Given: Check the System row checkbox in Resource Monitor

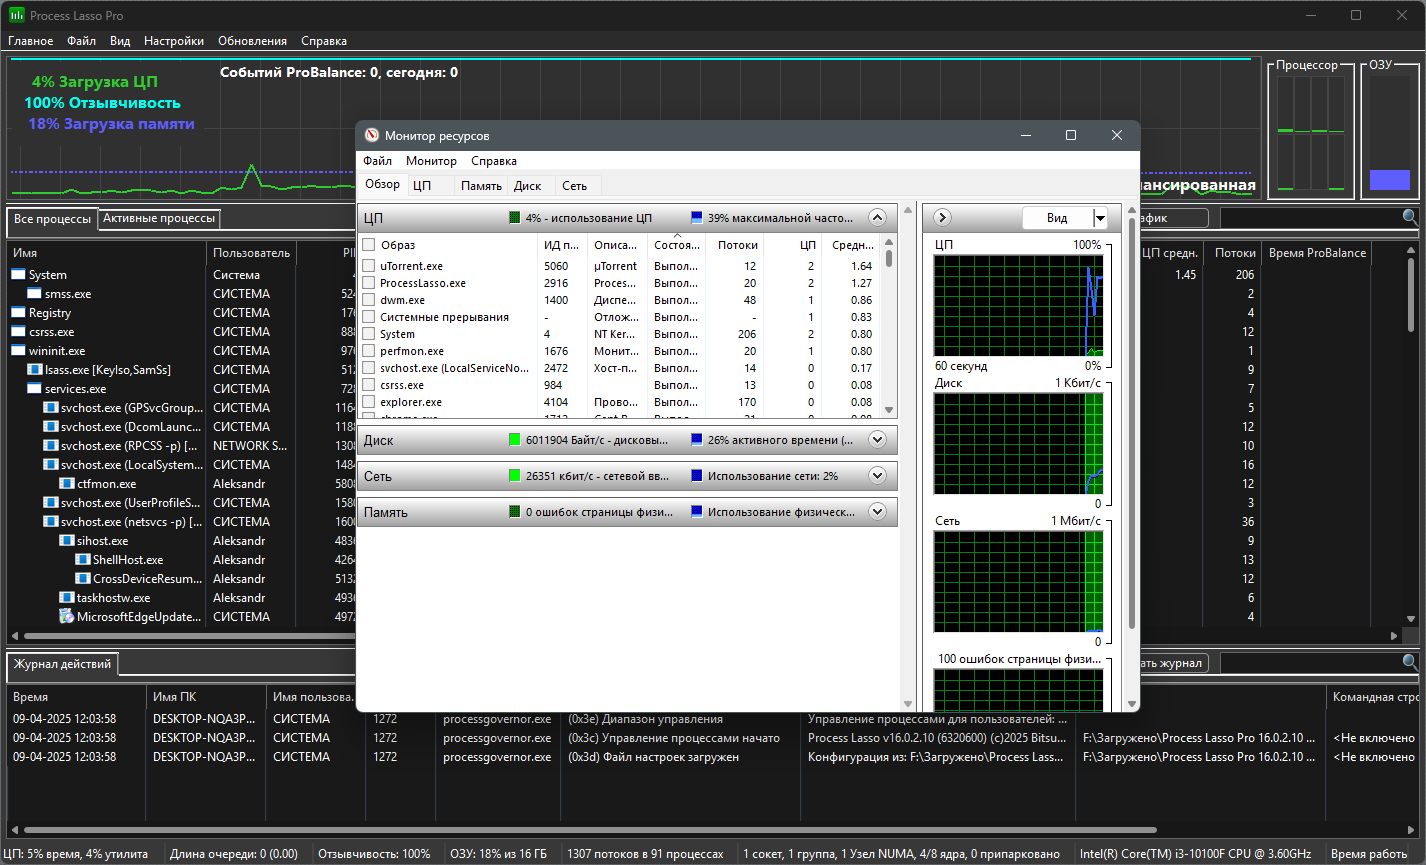Looking at the screenshot, I should (369, 334).
